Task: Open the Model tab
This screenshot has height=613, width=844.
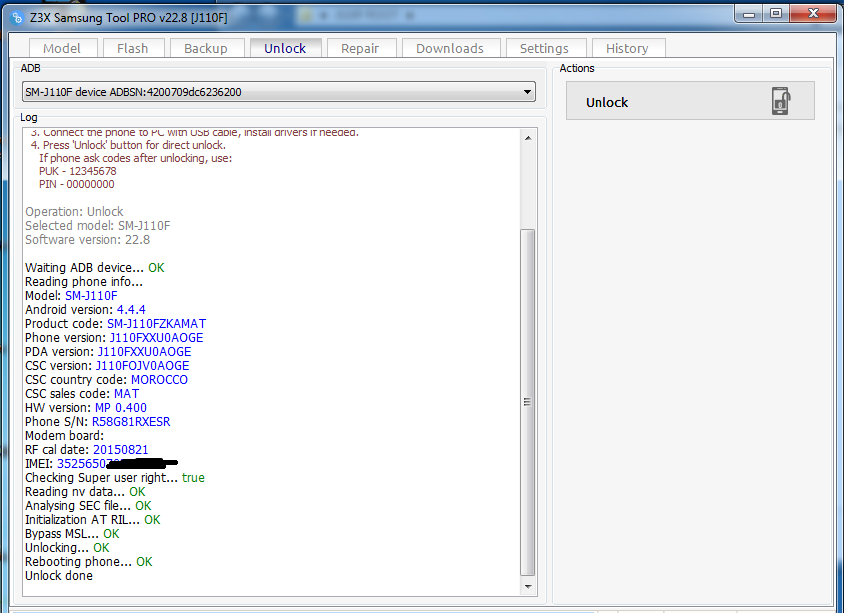Action: point(62,48)
